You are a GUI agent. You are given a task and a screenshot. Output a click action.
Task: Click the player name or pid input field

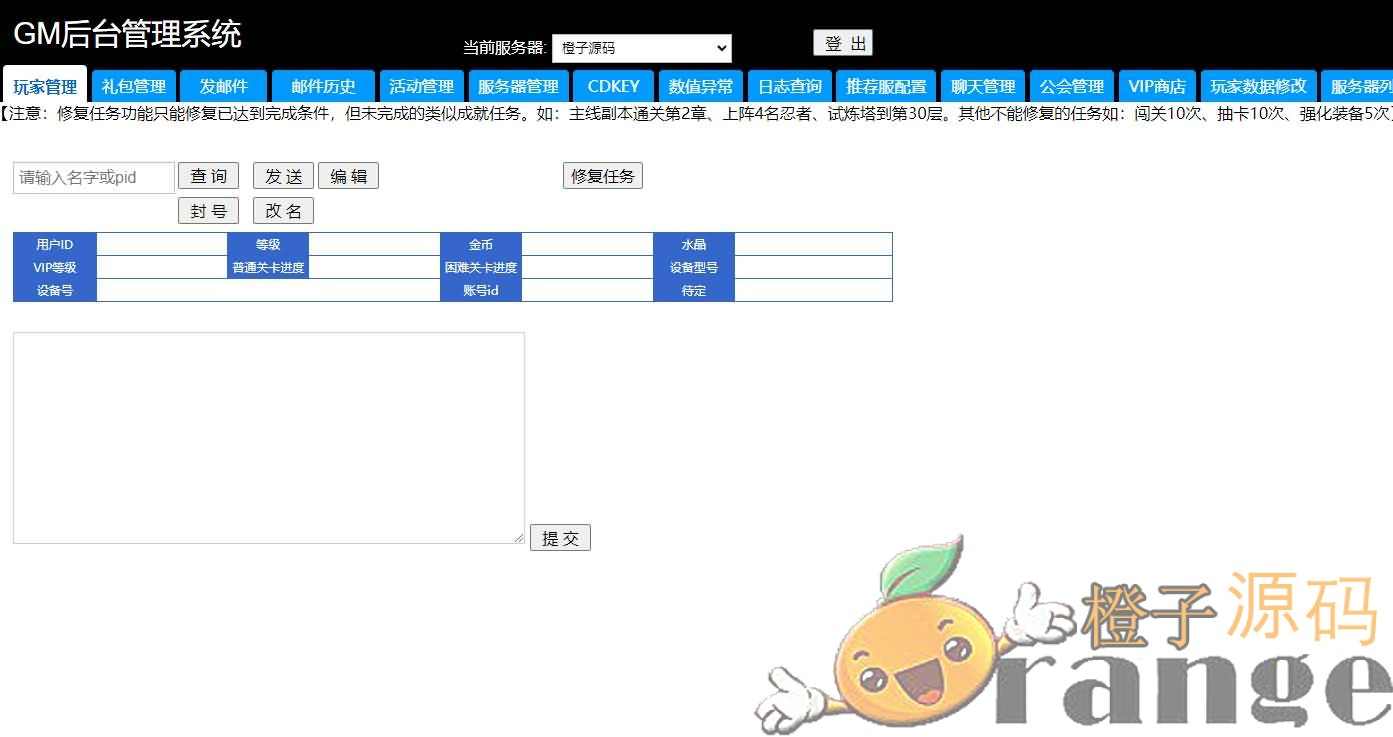(94, 178)
